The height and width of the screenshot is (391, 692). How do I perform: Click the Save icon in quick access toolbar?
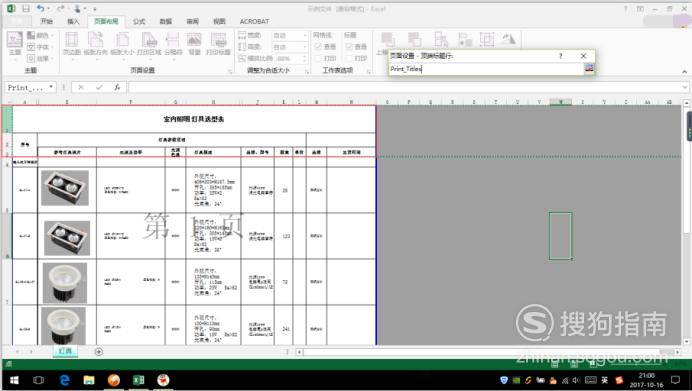coord(26,9)
